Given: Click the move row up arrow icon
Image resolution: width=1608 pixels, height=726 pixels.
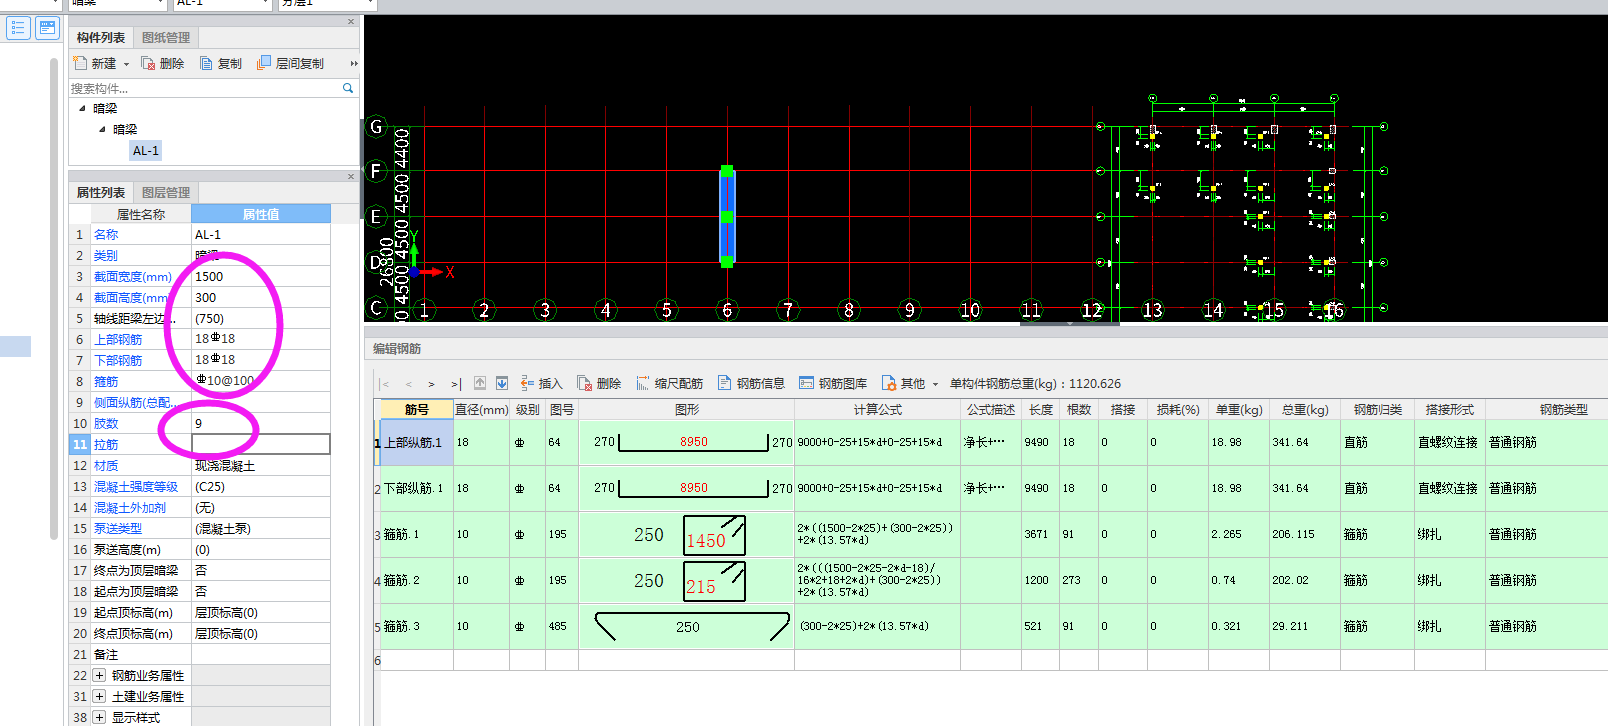Looking at the screenshot, I should tap(480, 383).
